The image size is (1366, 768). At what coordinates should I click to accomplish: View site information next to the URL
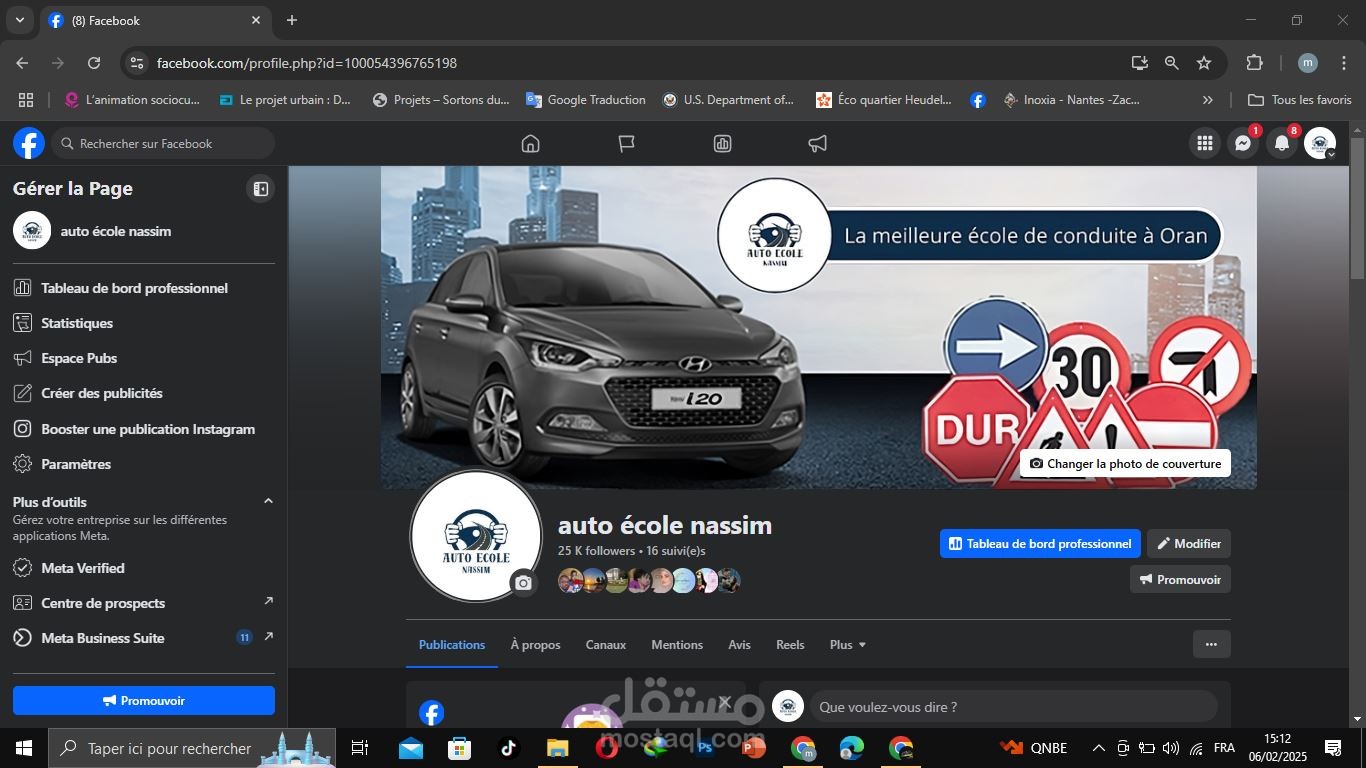pyautogui.click(x=137, y=63)
